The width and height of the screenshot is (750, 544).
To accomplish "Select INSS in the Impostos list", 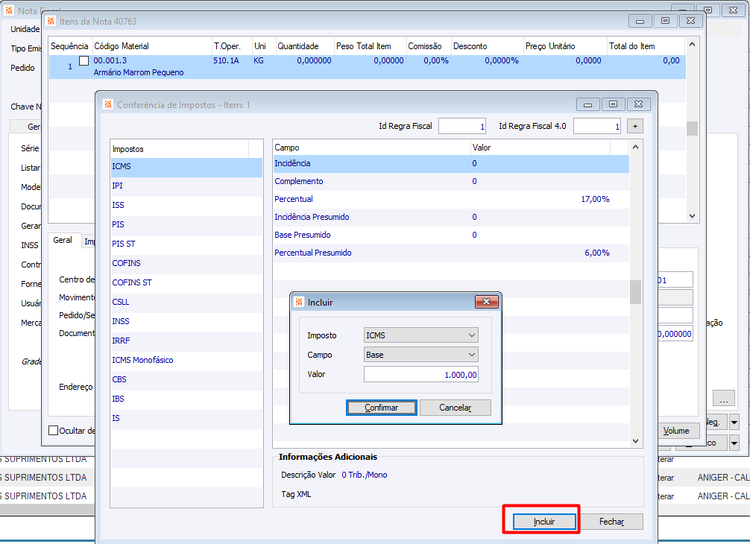I will click(x=187, y=322).
